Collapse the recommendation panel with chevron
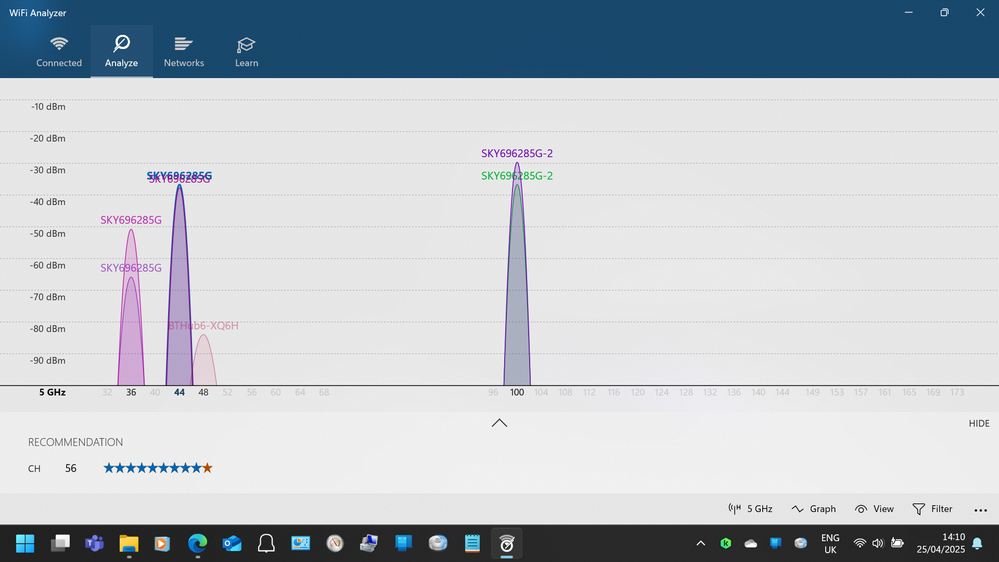 tap(499, 423)
